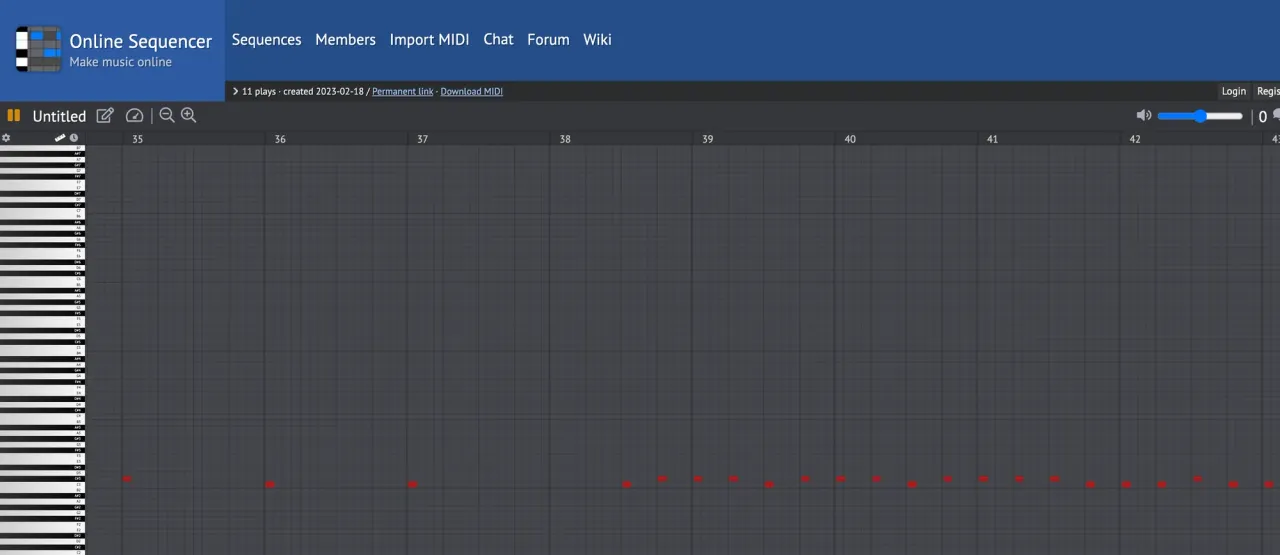1280x555 pixels.
Task: Click the Register button
Action: click(1267, 91)
